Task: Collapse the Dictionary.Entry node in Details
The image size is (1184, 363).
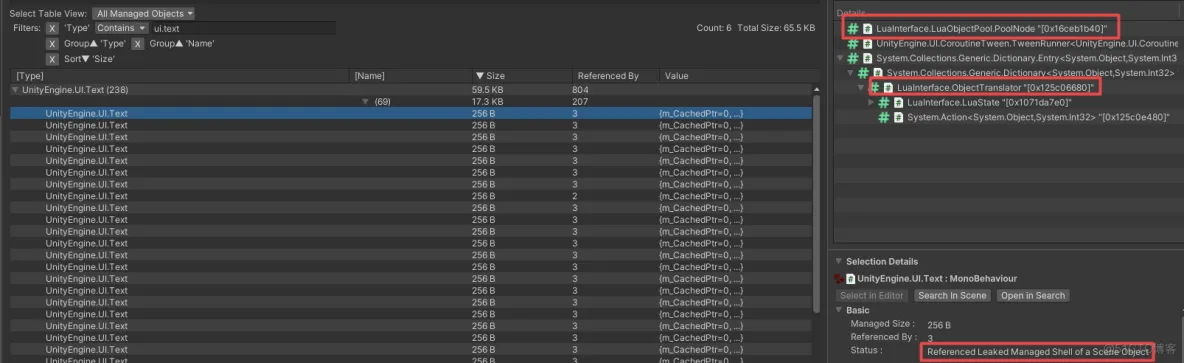Action: tap(840, 59)
